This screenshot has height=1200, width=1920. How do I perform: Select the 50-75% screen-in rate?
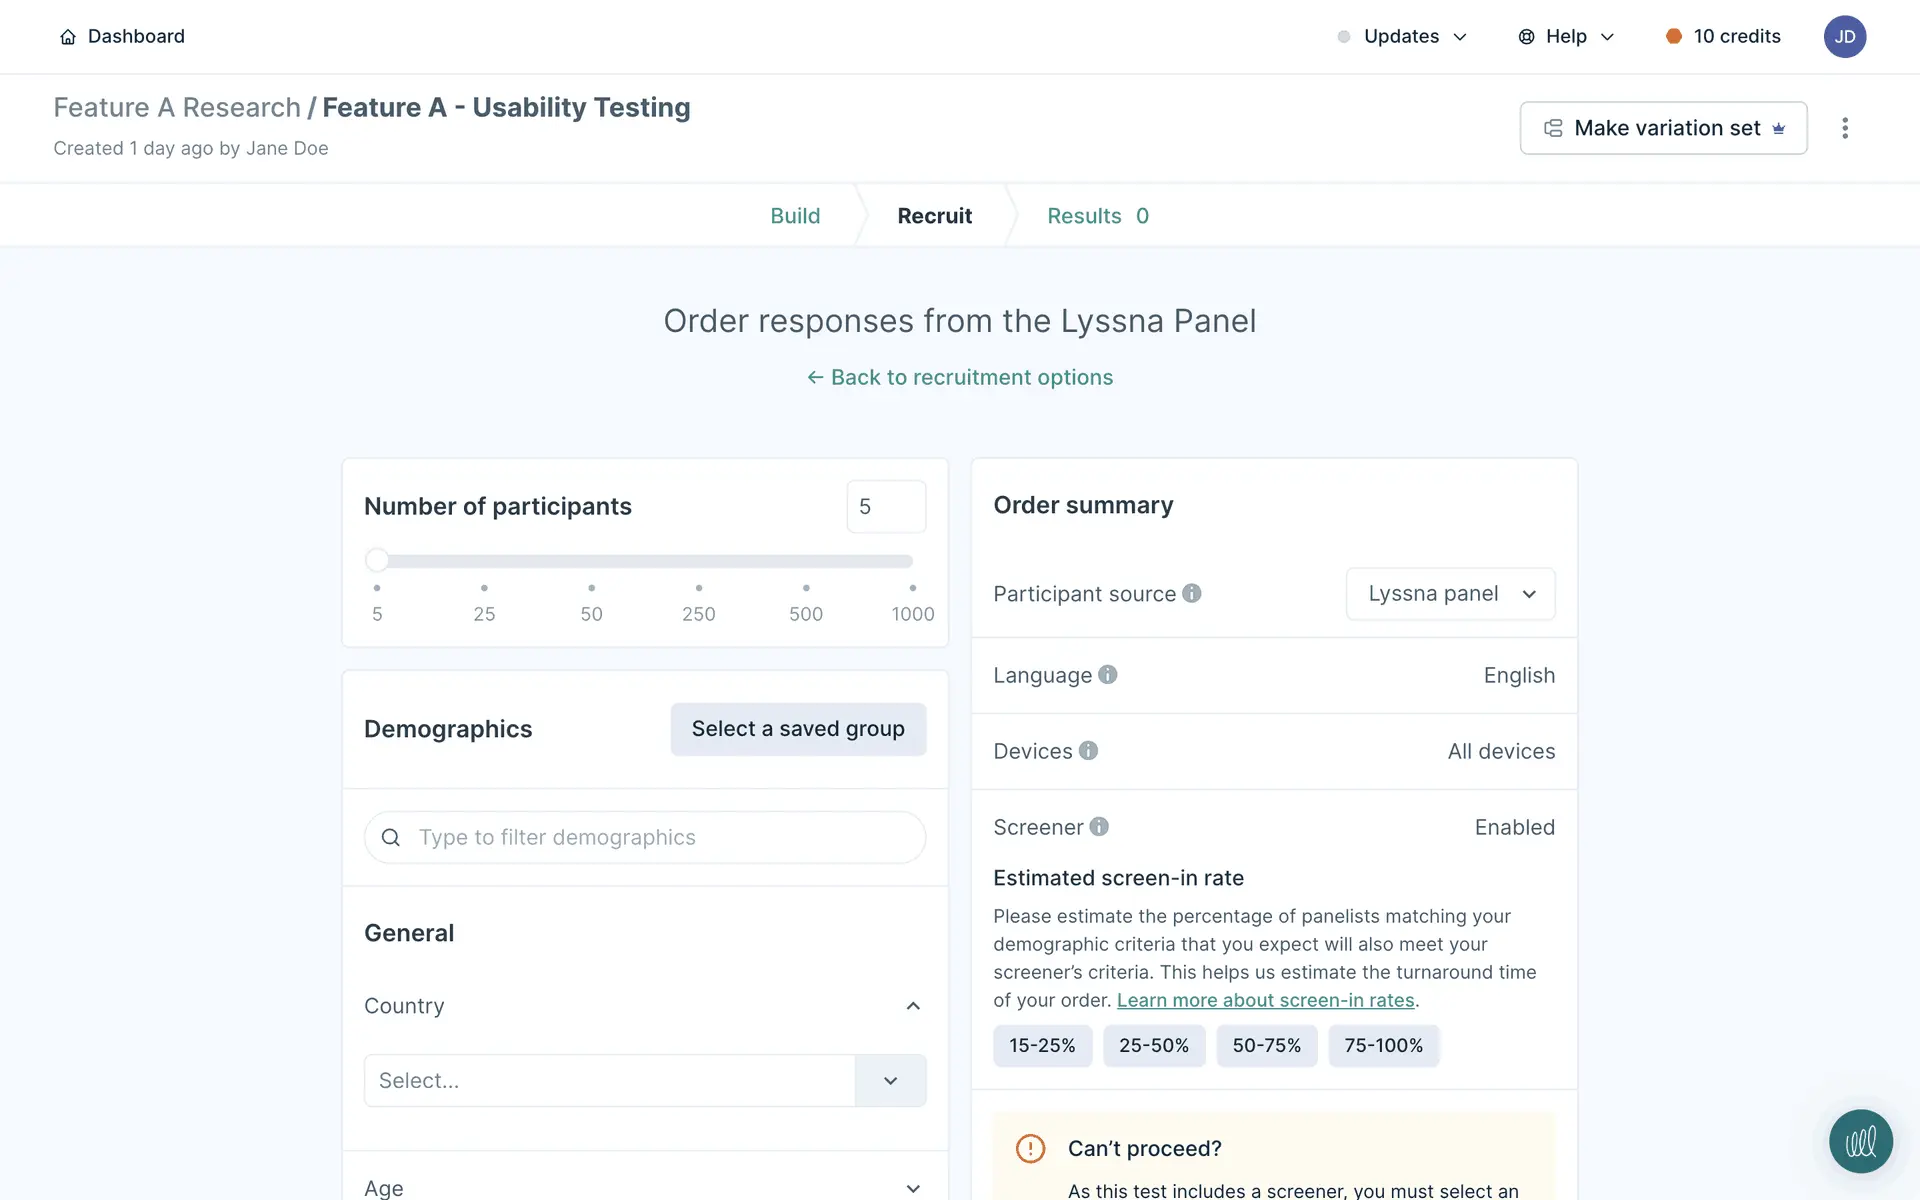(1266, 1045)
